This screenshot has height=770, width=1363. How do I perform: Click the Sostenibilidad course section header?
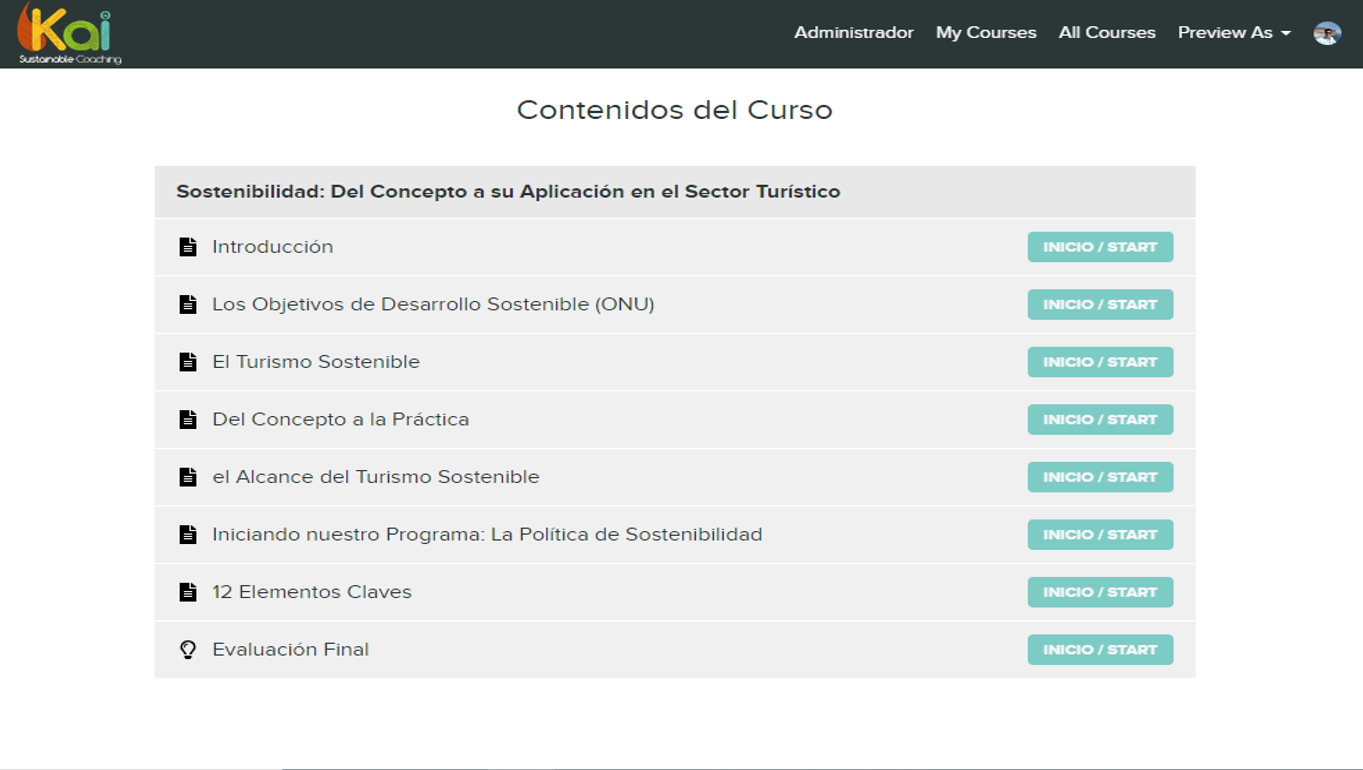pyautogui.click(x=508, y=192)
